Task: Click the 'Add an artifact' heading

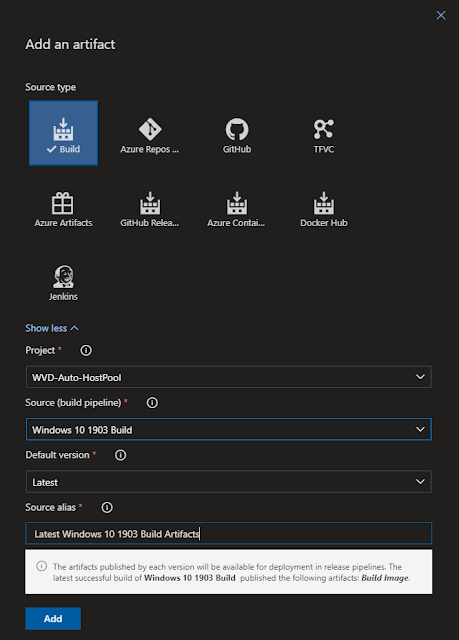Action: 70,44
